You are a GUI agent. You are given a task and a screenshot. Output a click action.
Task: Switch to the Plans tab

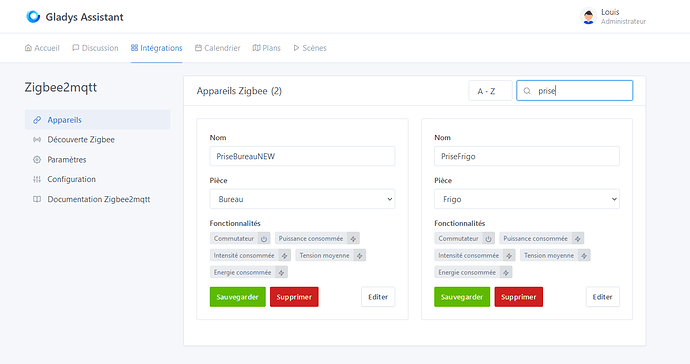[267, 48]
